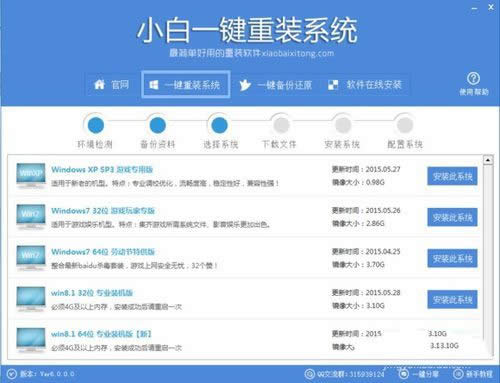Install the win8.1 32位 system
The height and width of the screenshot is (383, 500).
tap(452, 299)
